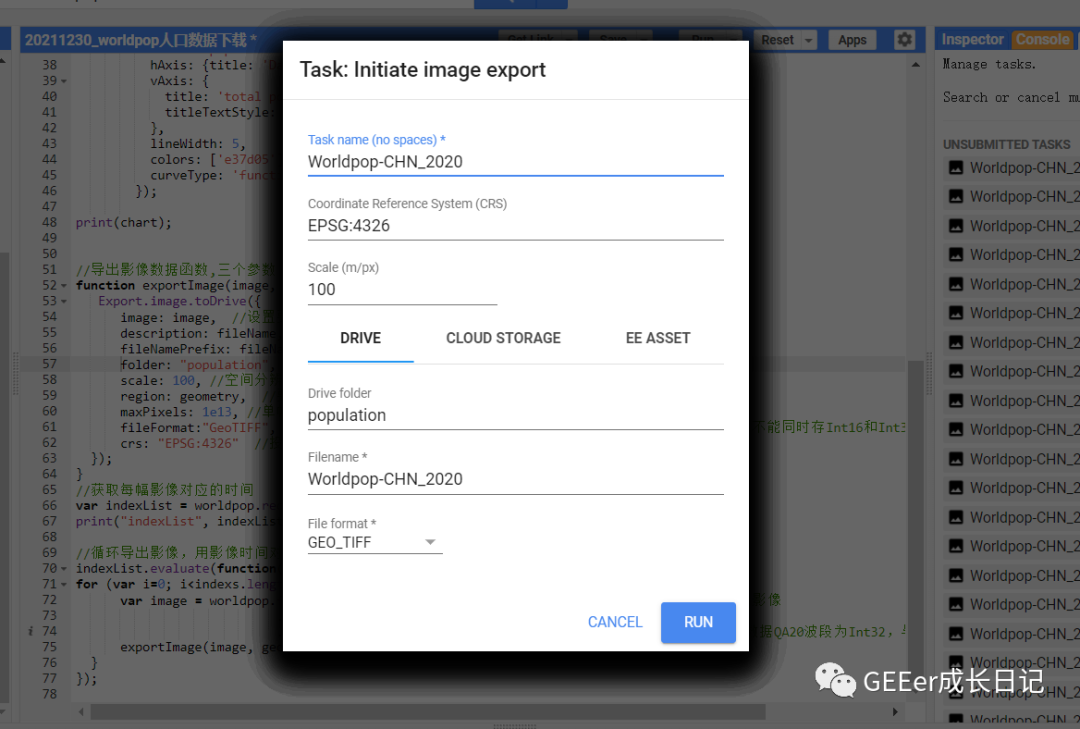Click line number 57 in the gutter
This screenshot has height=729, width=1080.
(50, 364)
